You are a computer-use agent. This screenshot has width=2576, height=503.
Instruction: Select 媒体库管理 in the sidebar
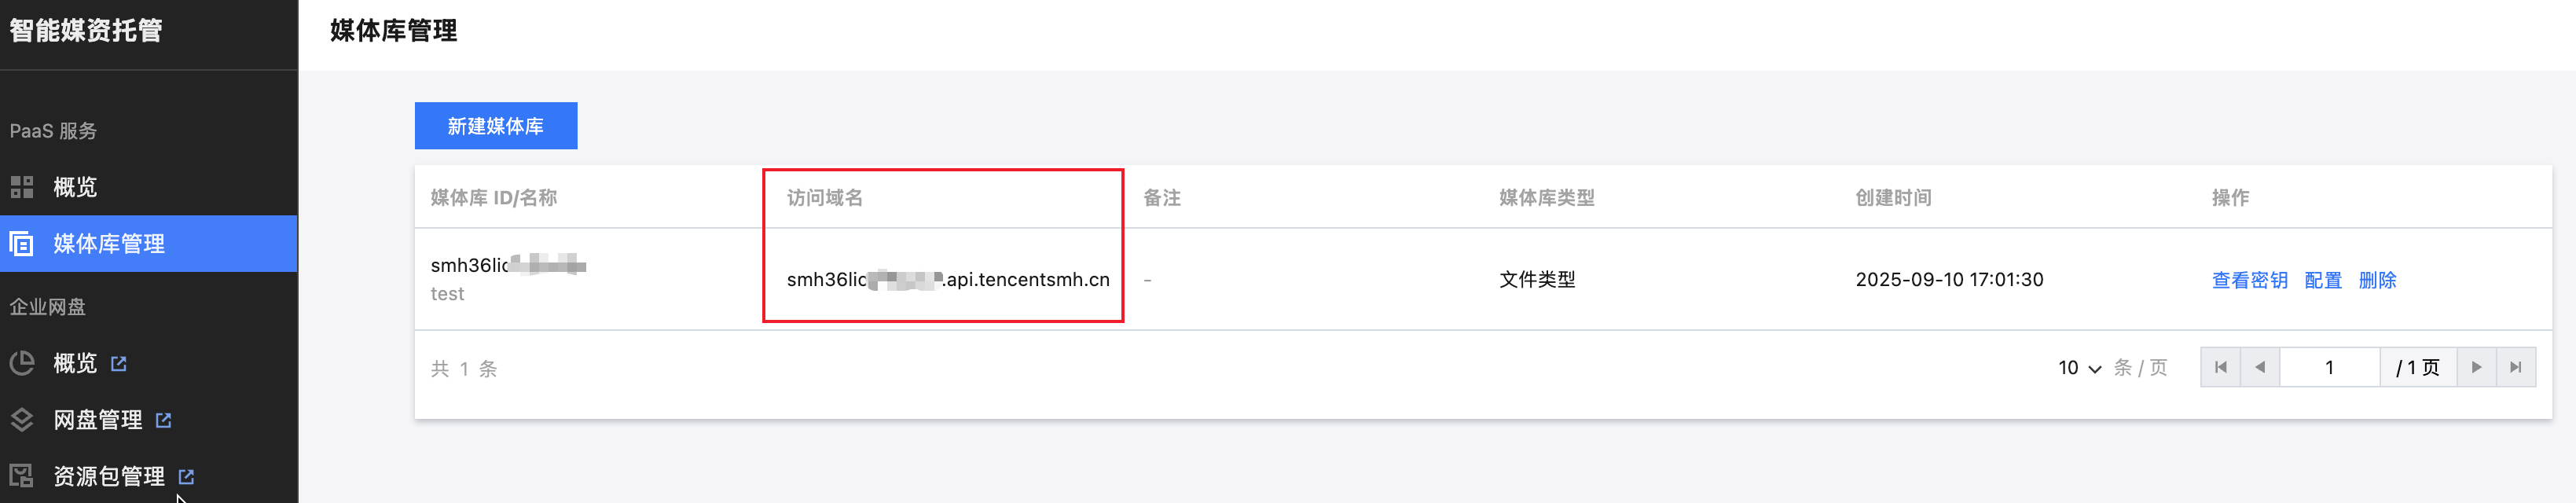[x=109, y=244]
